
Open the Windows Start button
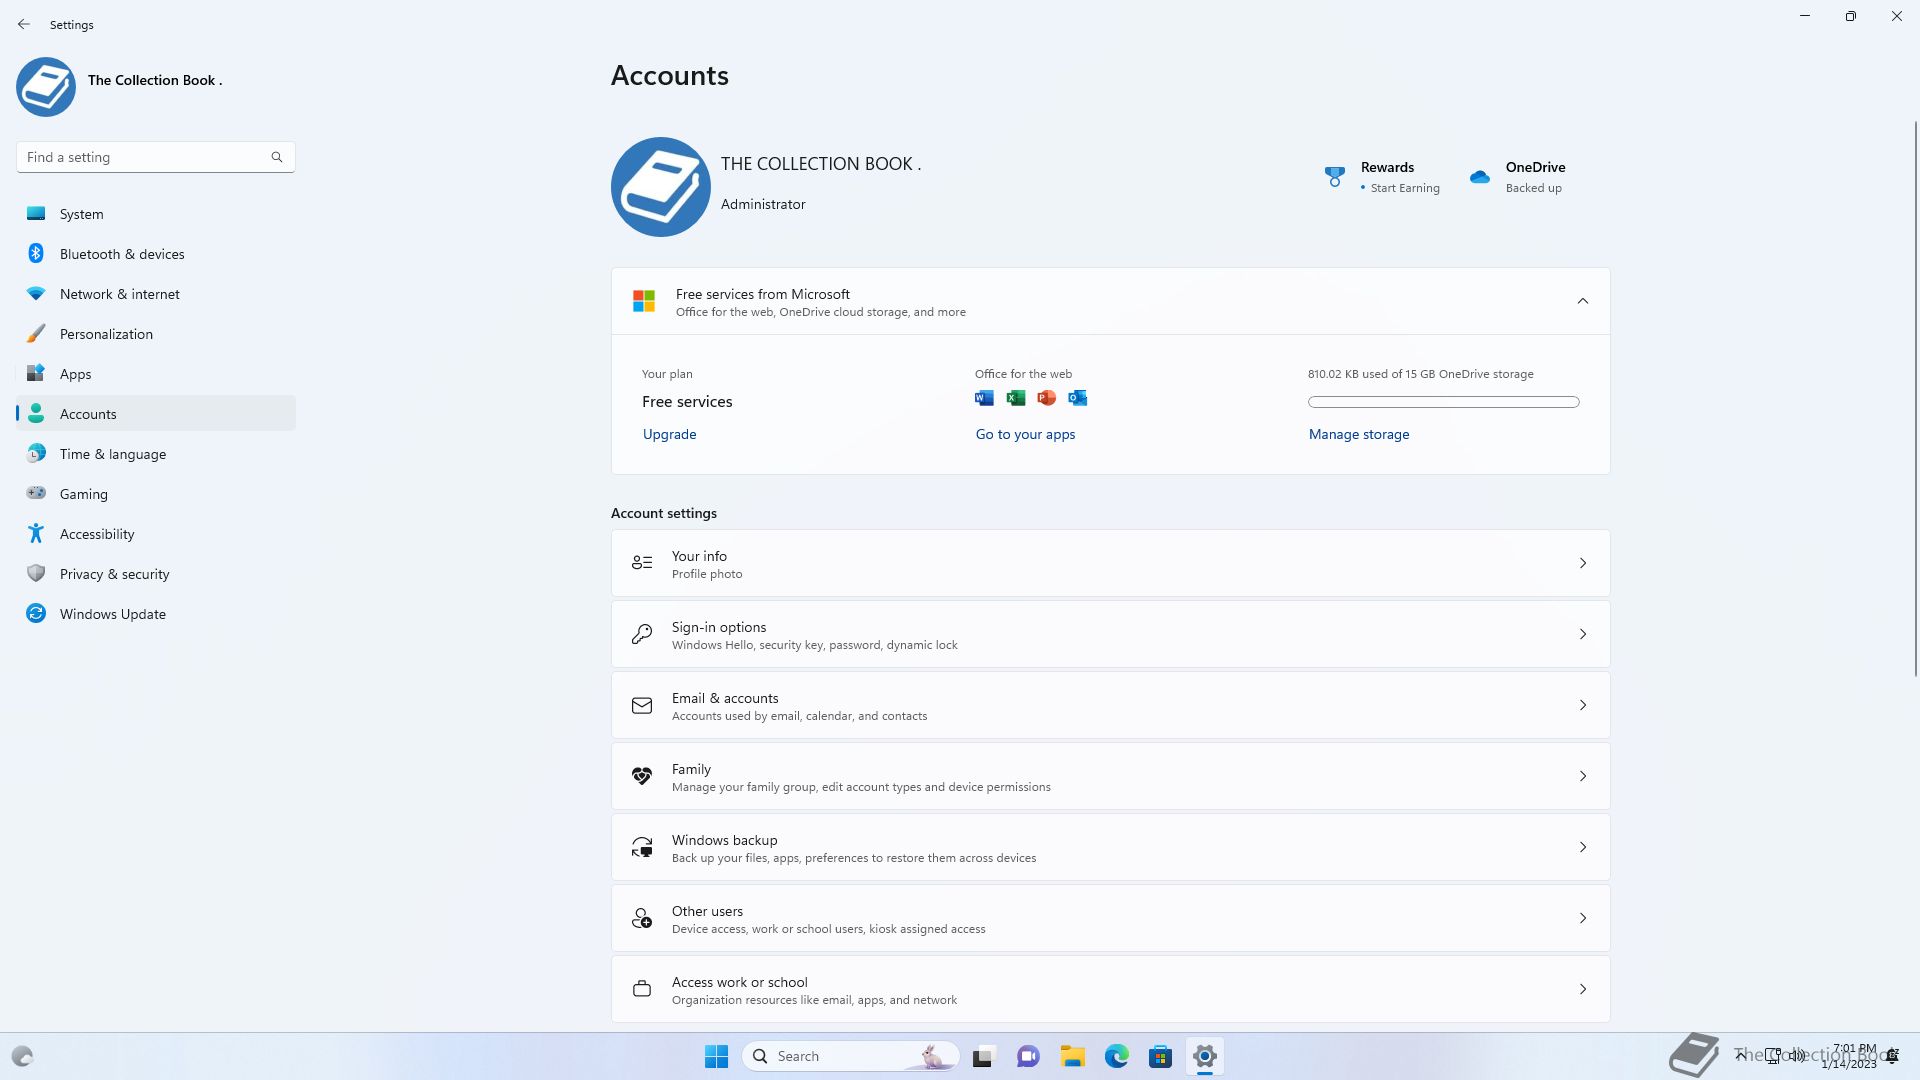click(x=716, y=1056)
